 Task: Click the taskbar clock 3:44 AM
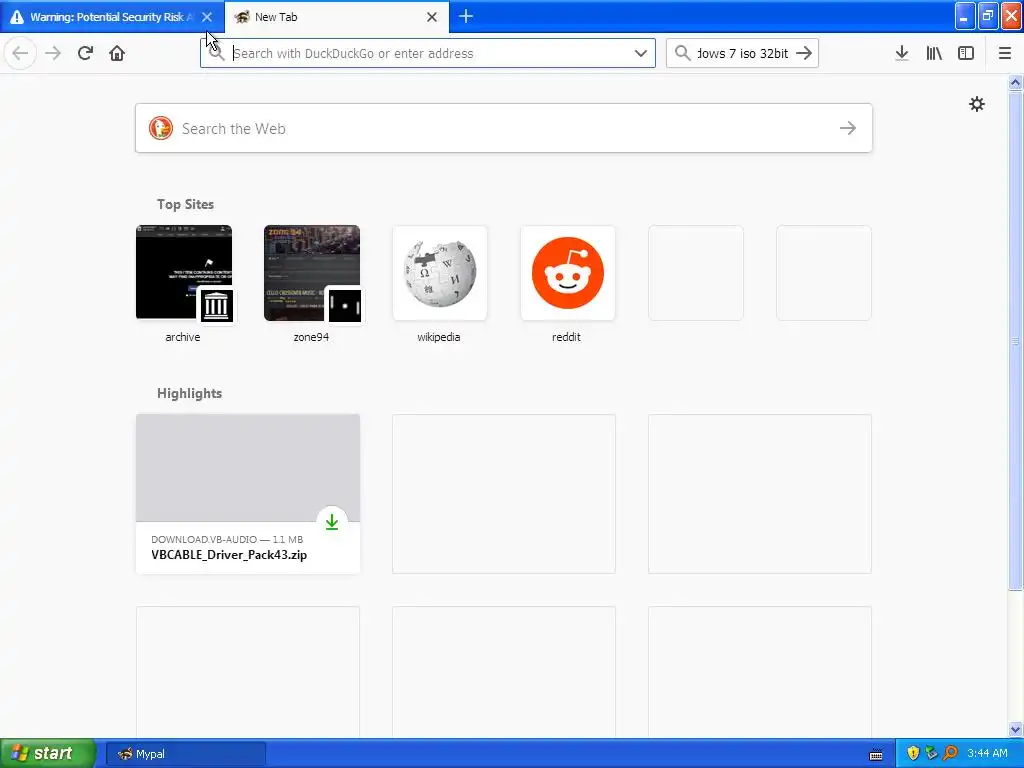point(987,753)
